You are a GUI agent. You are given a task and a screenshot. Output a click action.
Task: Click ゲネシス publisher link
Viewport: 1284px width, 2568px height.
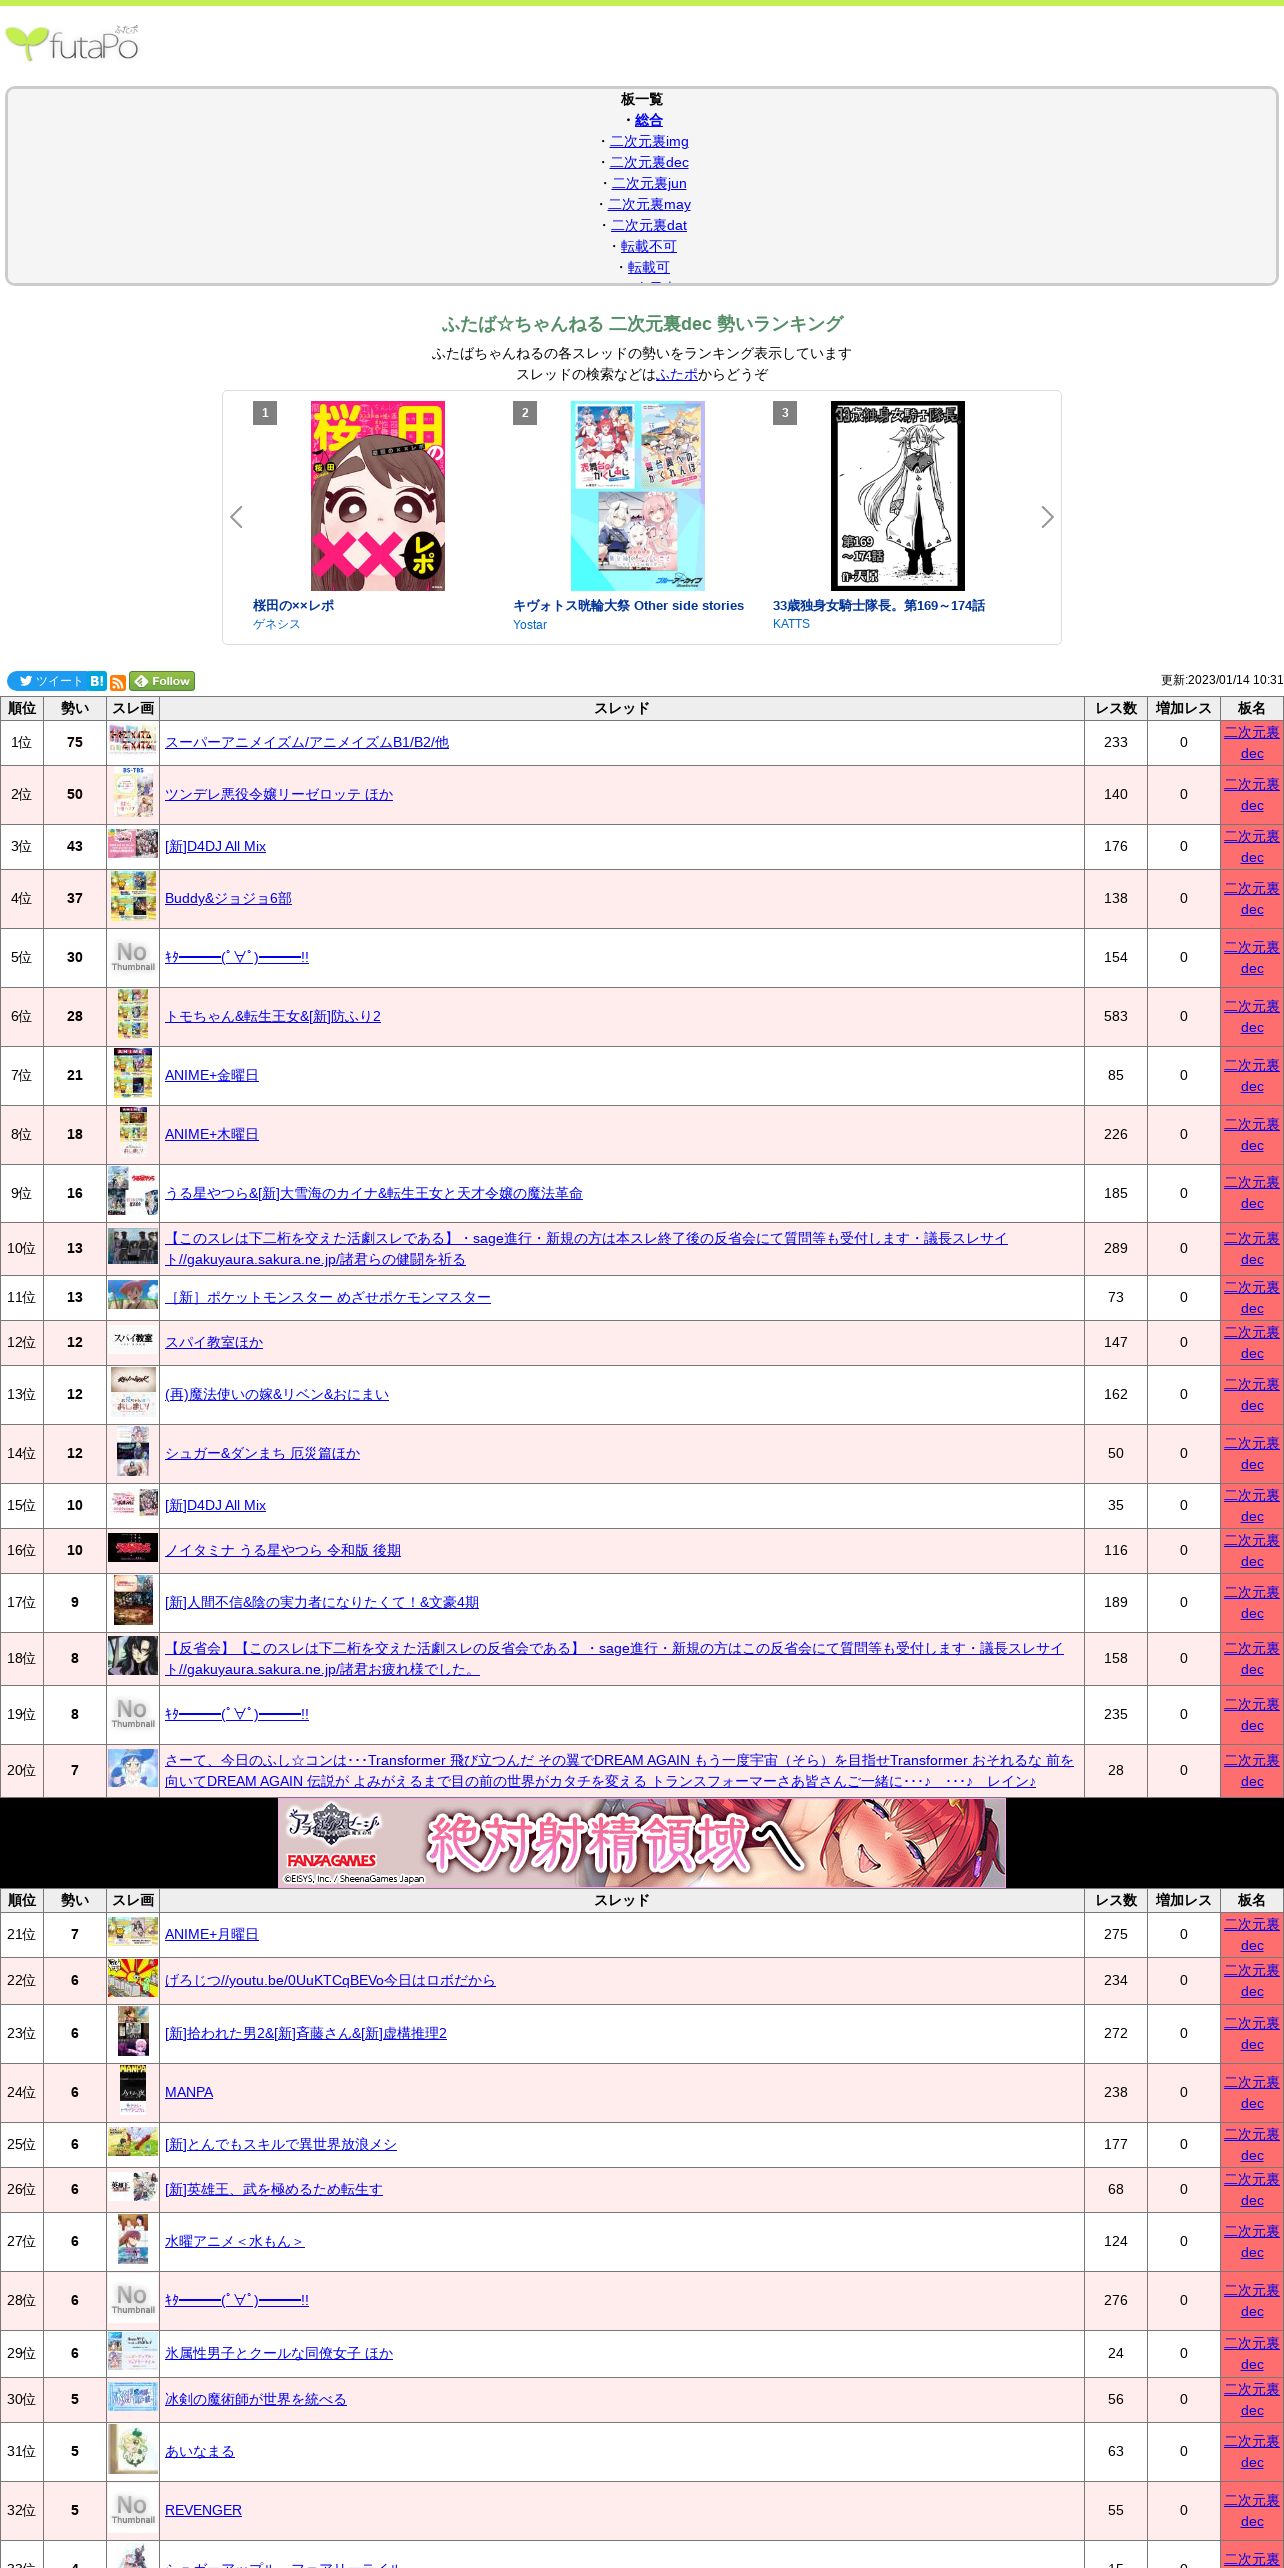(x=276, y=624)
